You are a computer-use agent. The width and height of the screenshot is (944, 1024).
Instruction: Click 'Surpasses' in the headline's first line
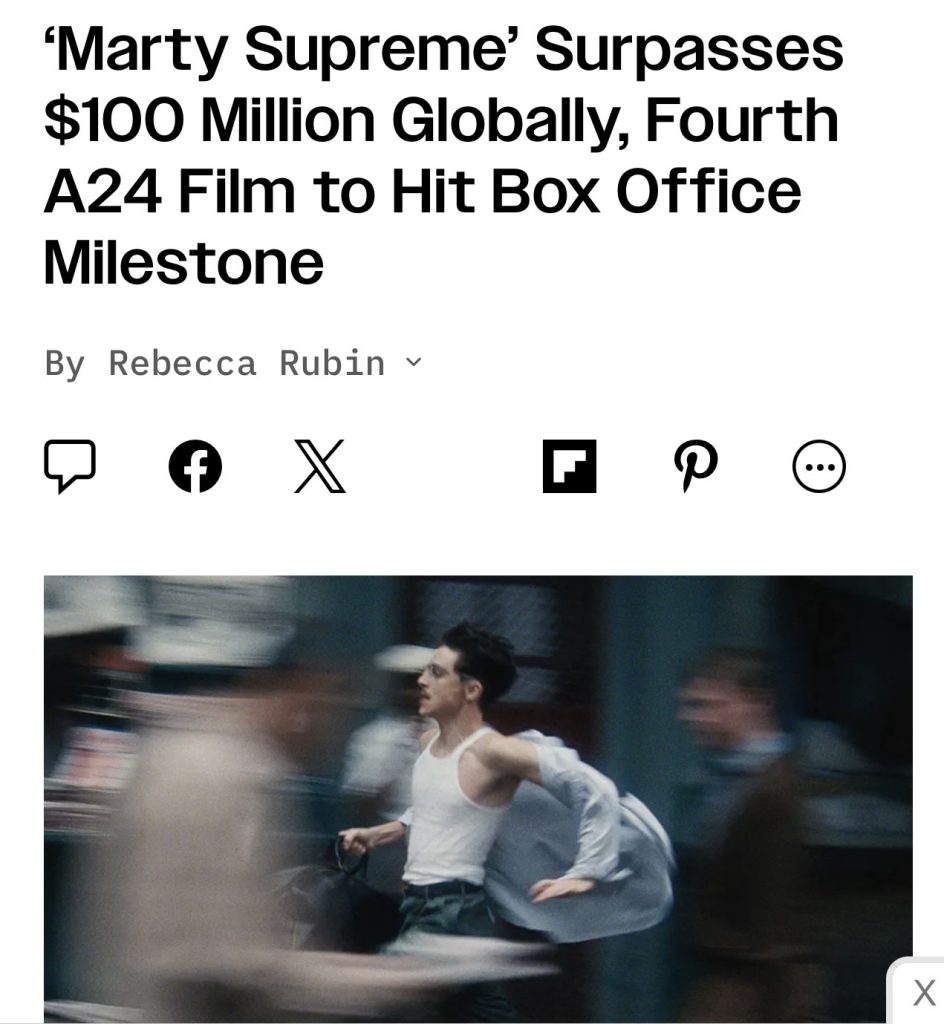coord(689,52)
